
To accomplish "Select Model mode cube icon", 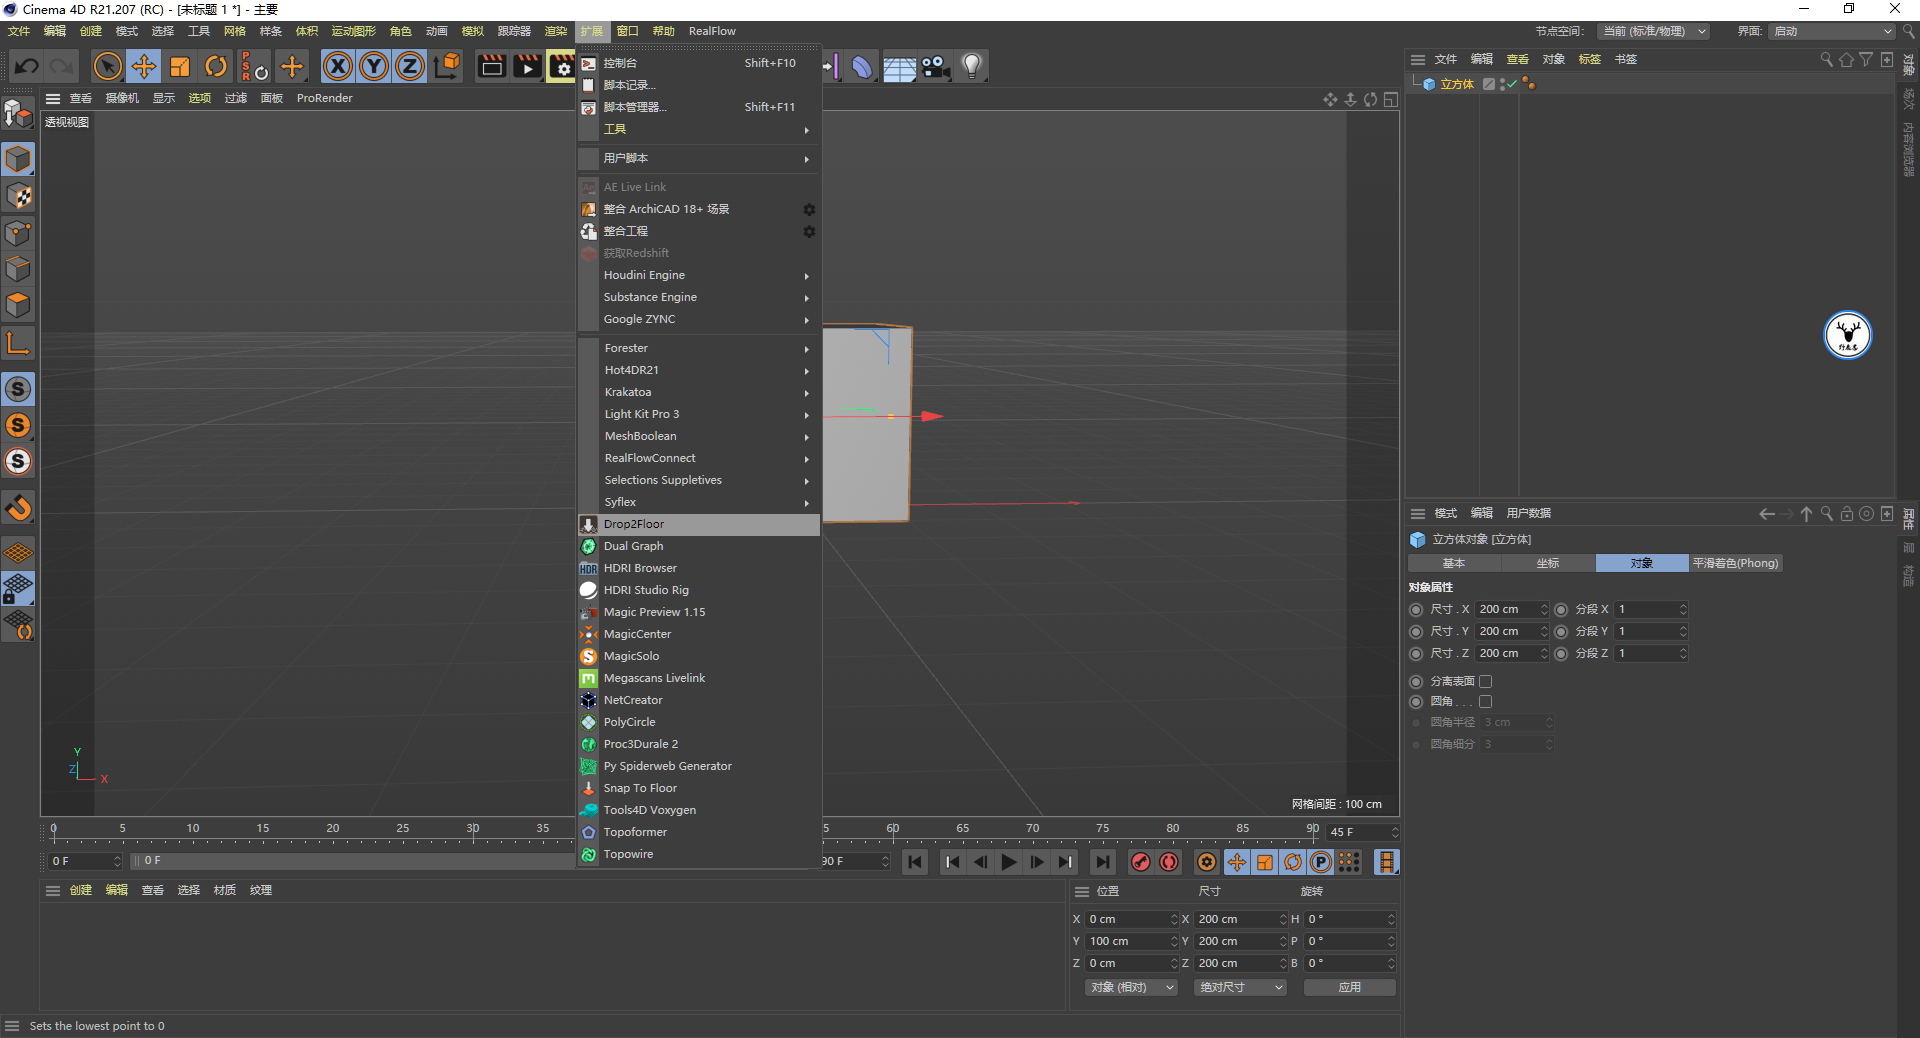I will 18,160.
